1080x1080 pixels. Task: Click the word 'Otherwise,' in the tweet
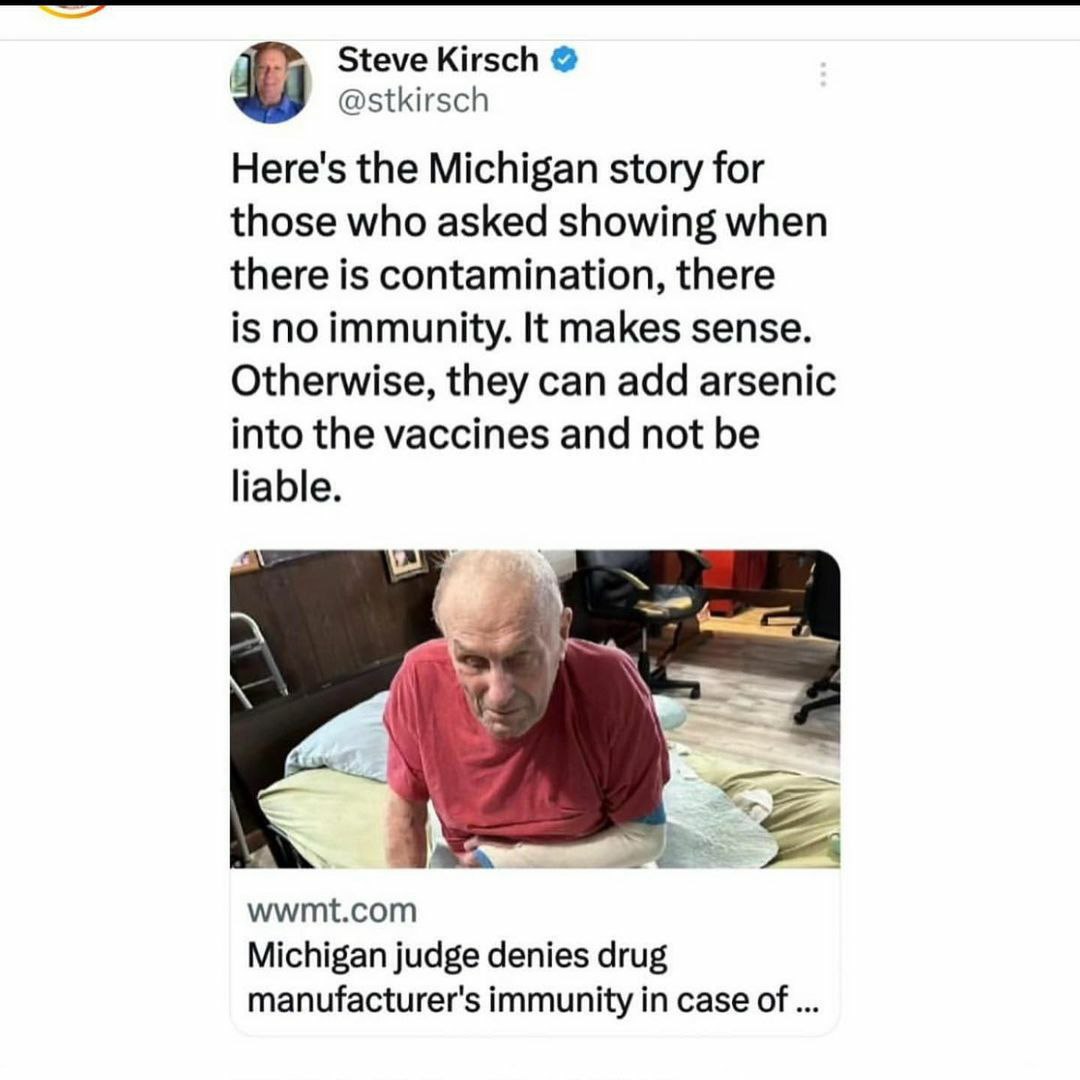333,382
